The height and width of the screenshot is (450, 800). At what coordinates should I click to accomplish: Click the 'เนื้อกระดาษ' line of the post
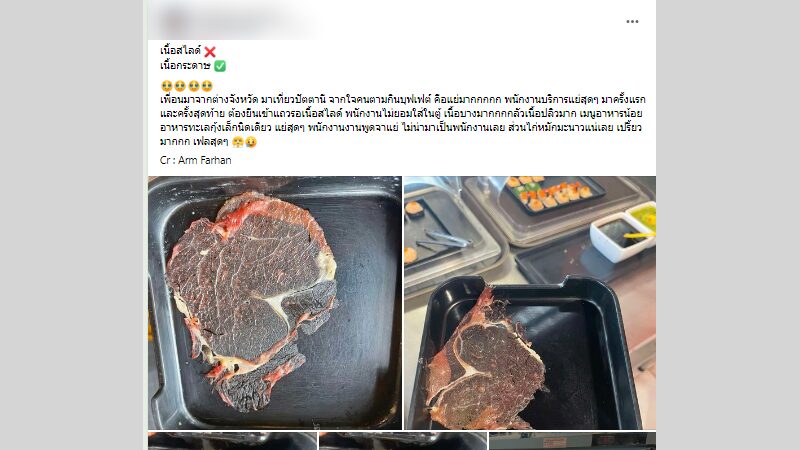coord(185,65)
